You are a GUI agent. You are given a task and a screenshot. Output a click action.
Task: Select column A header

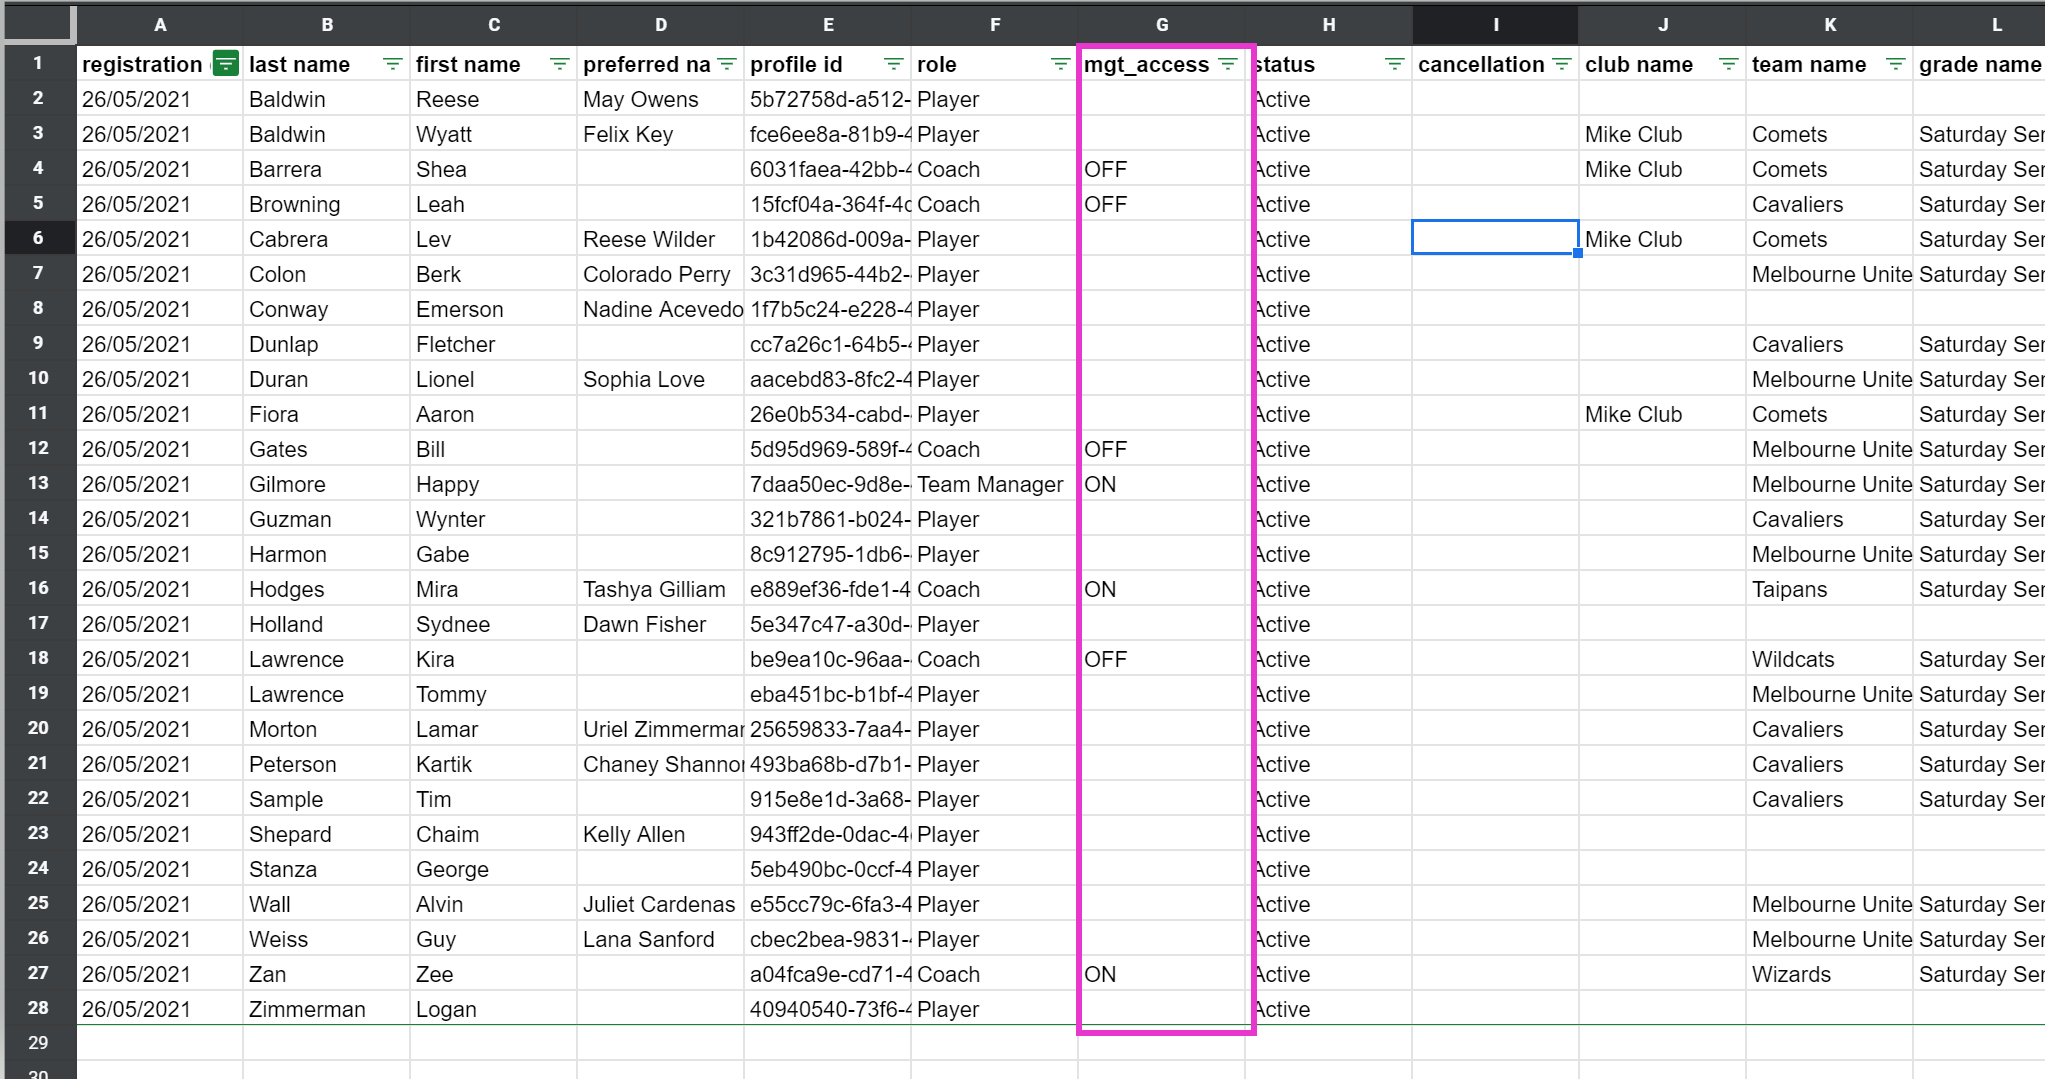160,25
